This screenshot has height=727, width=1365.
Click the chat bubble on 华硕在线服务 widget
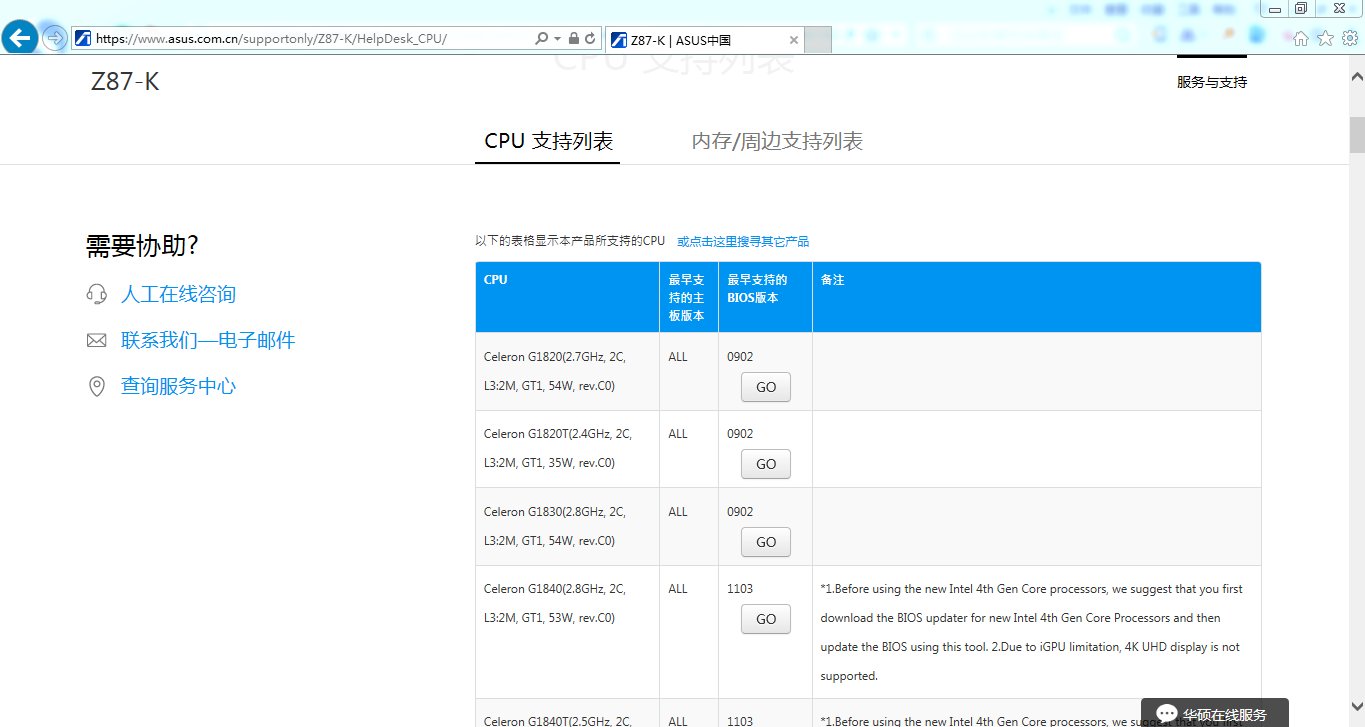[1166, 712]
